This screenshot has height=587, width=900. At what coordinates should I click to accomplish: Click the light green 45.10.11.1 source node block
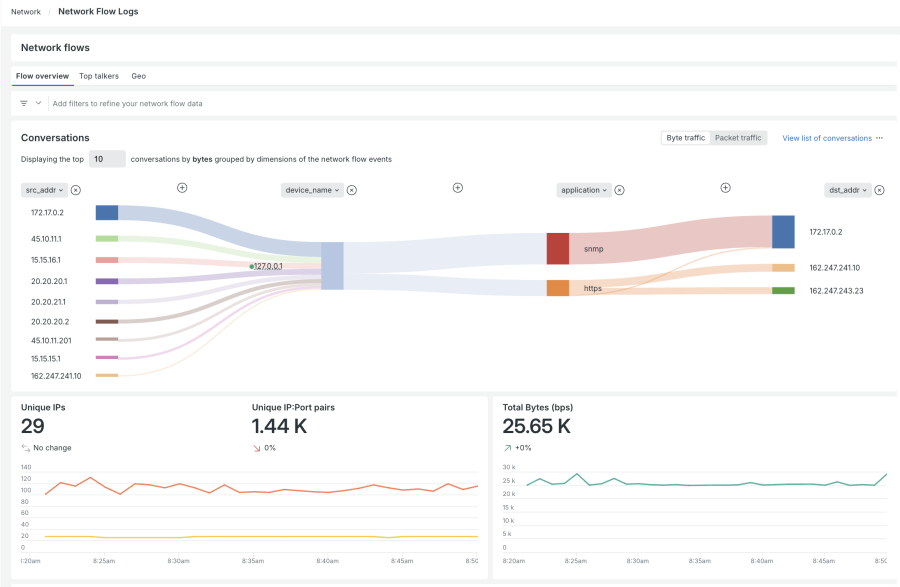coord(107,239)
